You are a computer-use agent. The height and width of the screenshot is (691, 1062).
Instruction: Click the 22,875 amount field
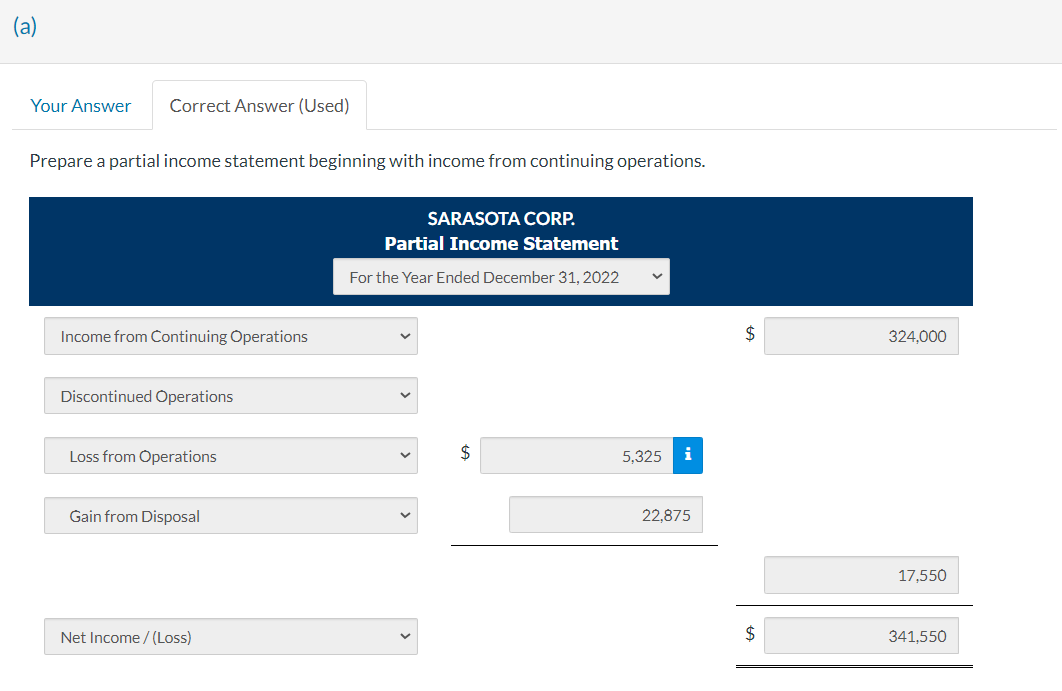point(605,514)
